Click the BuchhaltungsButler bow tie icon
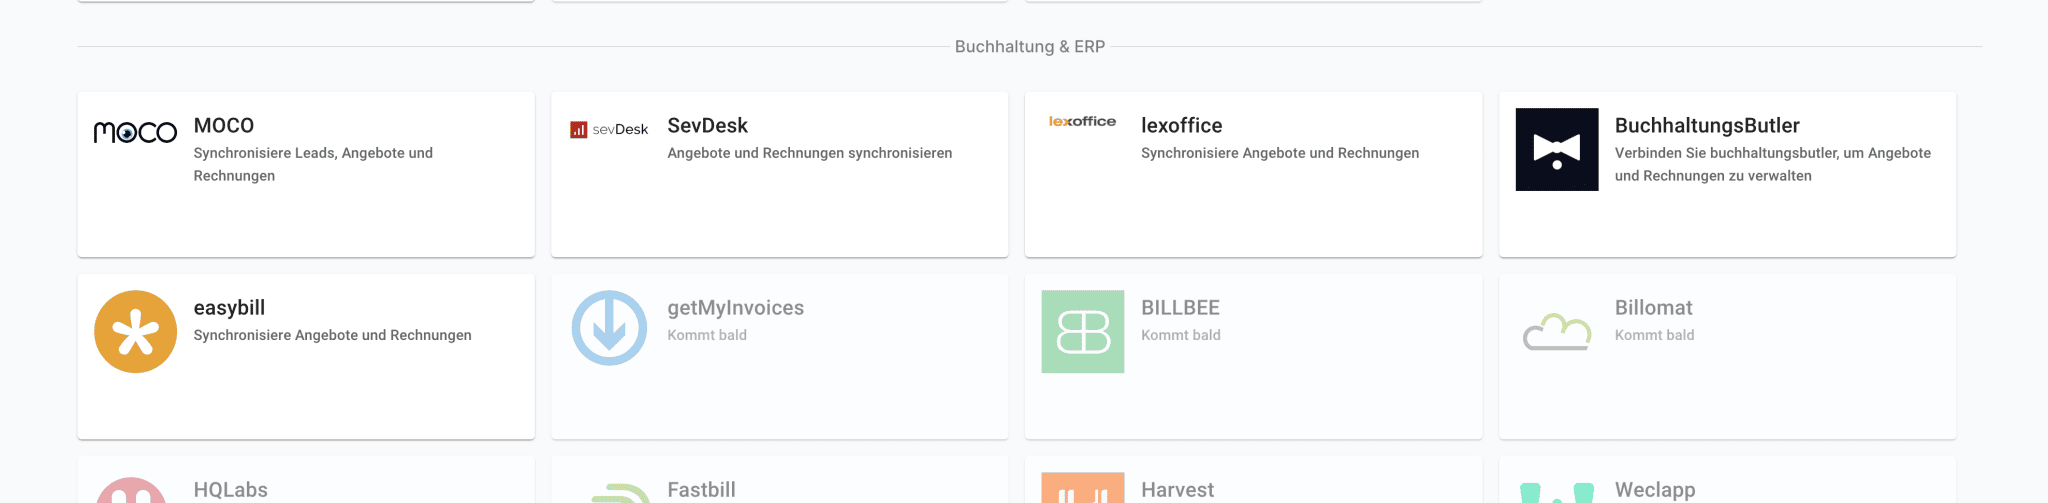 [x=1556, y=149]
